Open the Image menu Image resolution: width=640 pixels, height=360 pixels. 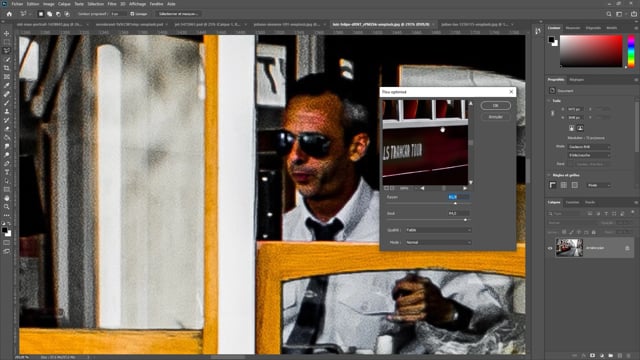(x=49, y=4)
